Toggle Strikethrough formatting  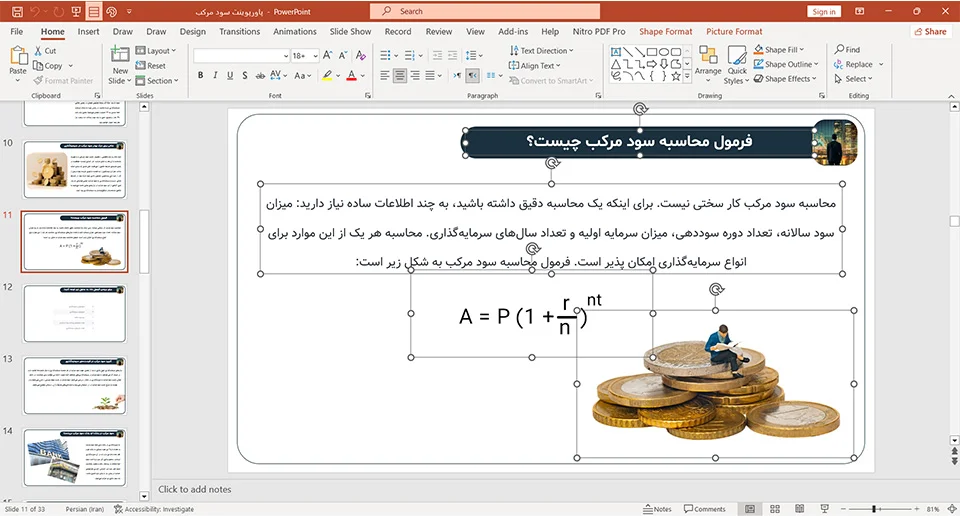click(260, 75)
